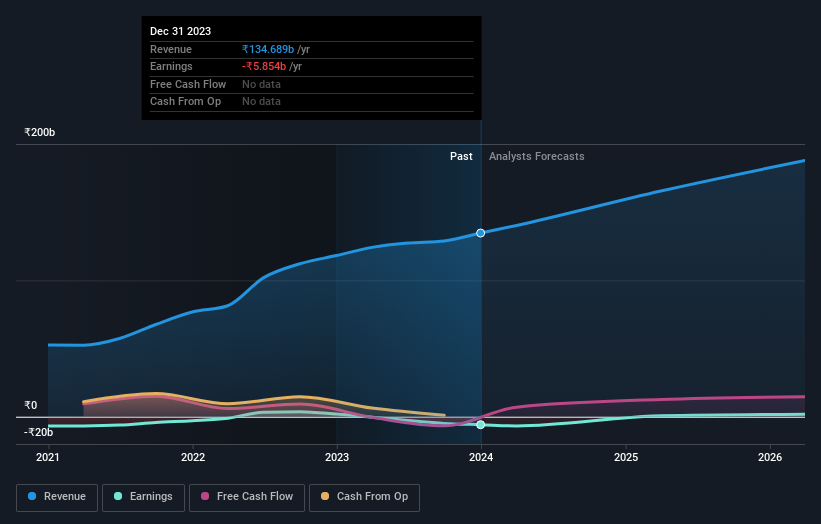This screenshot has height=524, width=821.
Task: Click the Past label on chart
Action: click(x=461, y=156)
